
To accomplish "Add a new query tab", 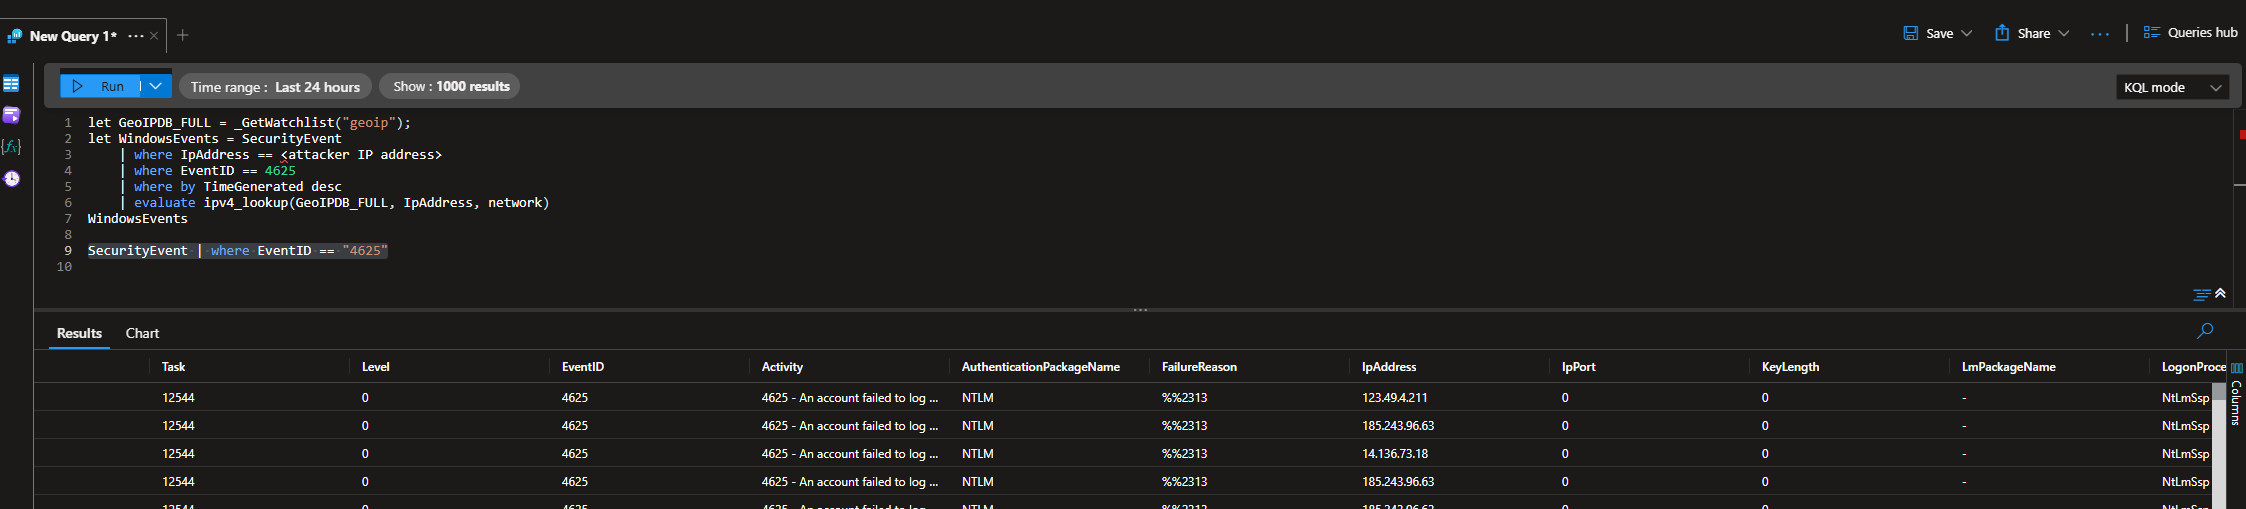I will point(183,35).
